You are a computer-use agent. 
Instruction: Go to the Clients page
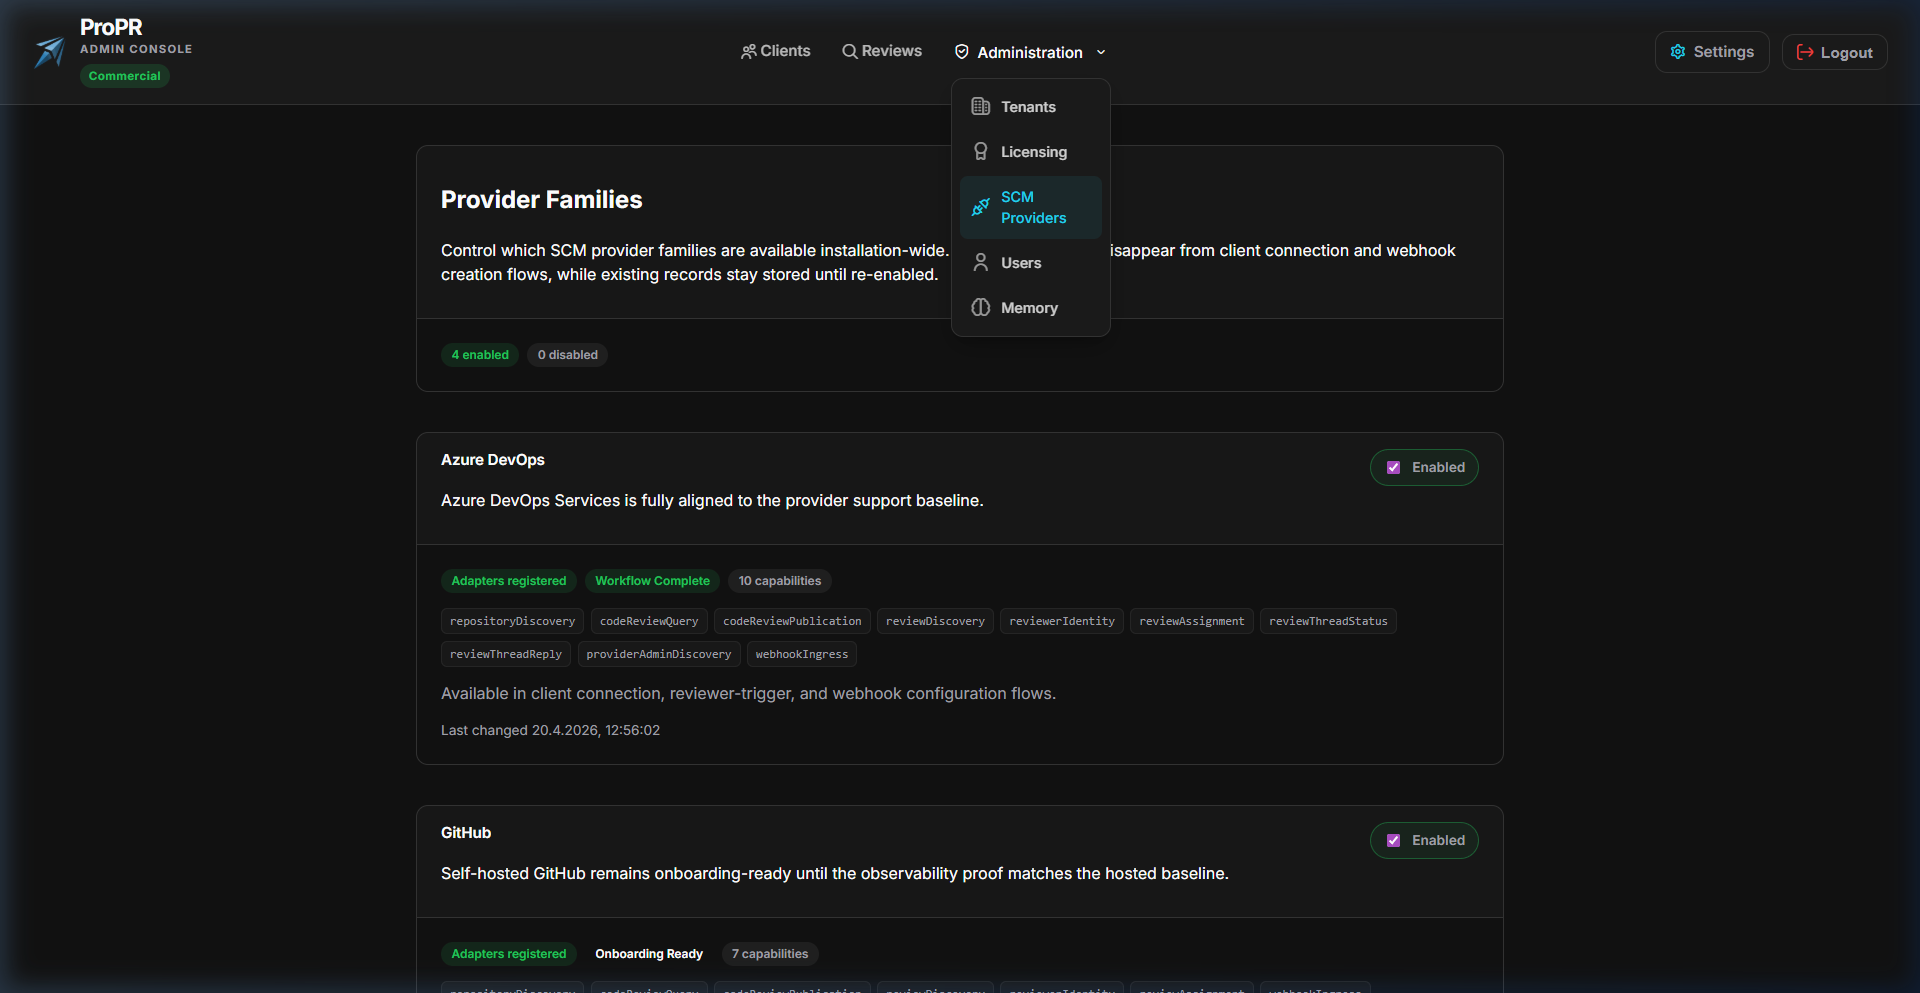pyautogui.click(x=776, y=51)
